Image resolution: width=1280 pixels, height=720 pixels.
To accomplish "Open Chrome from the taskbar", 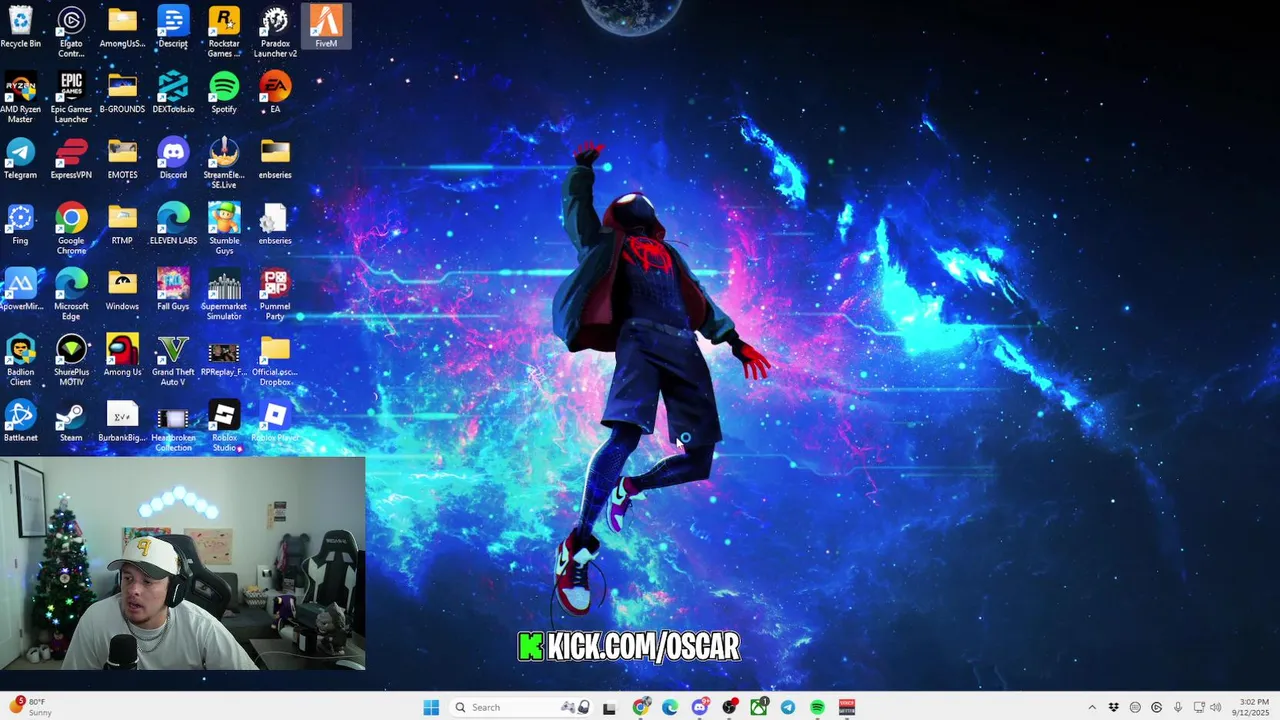I will 641,707.
